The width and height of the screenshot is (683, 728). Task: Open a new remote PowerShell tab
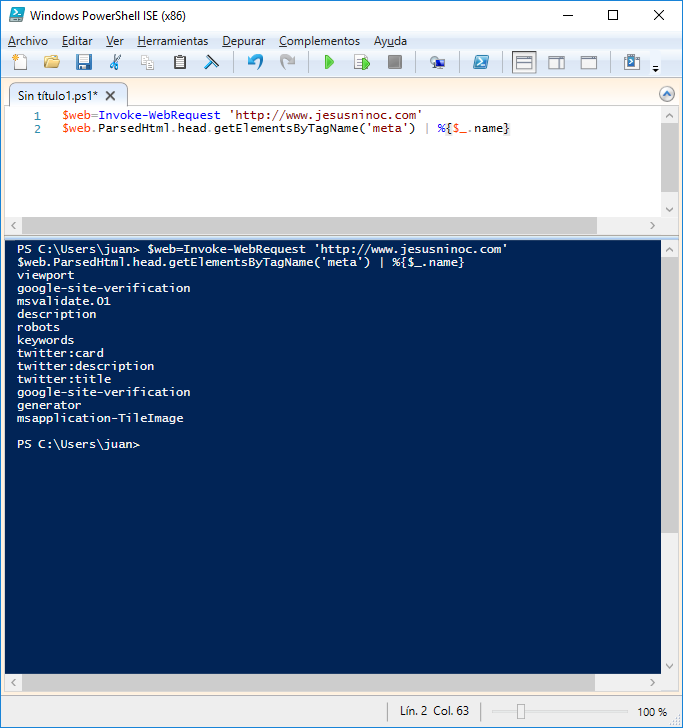437,62
